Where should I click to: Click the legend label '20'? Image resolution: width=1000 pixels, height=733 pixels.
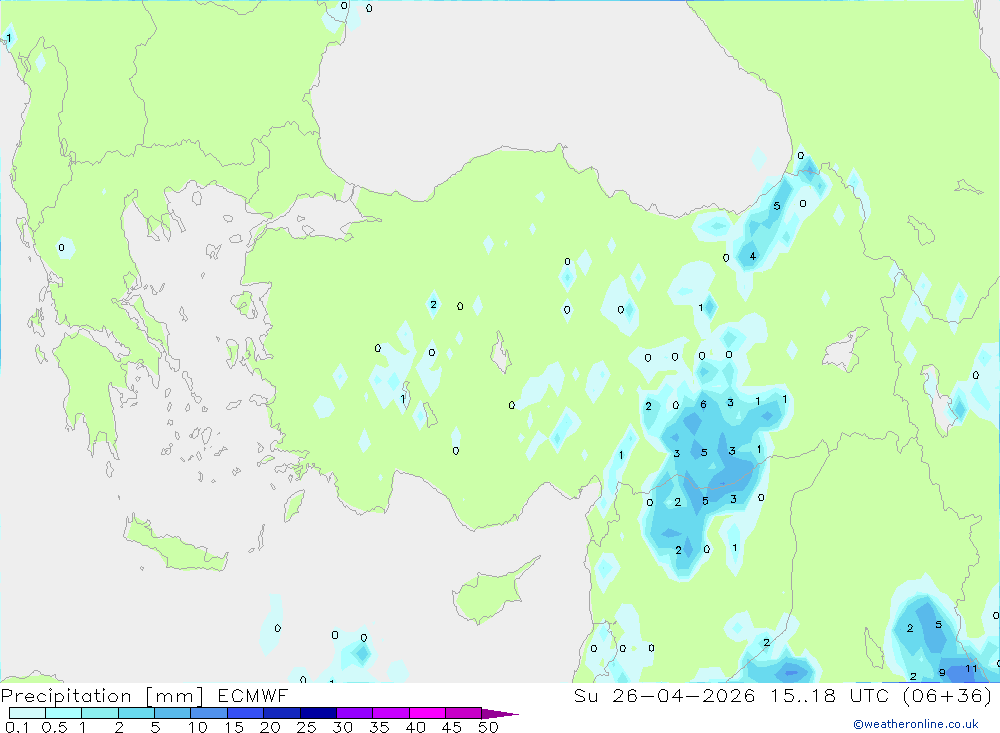point(270,727)
